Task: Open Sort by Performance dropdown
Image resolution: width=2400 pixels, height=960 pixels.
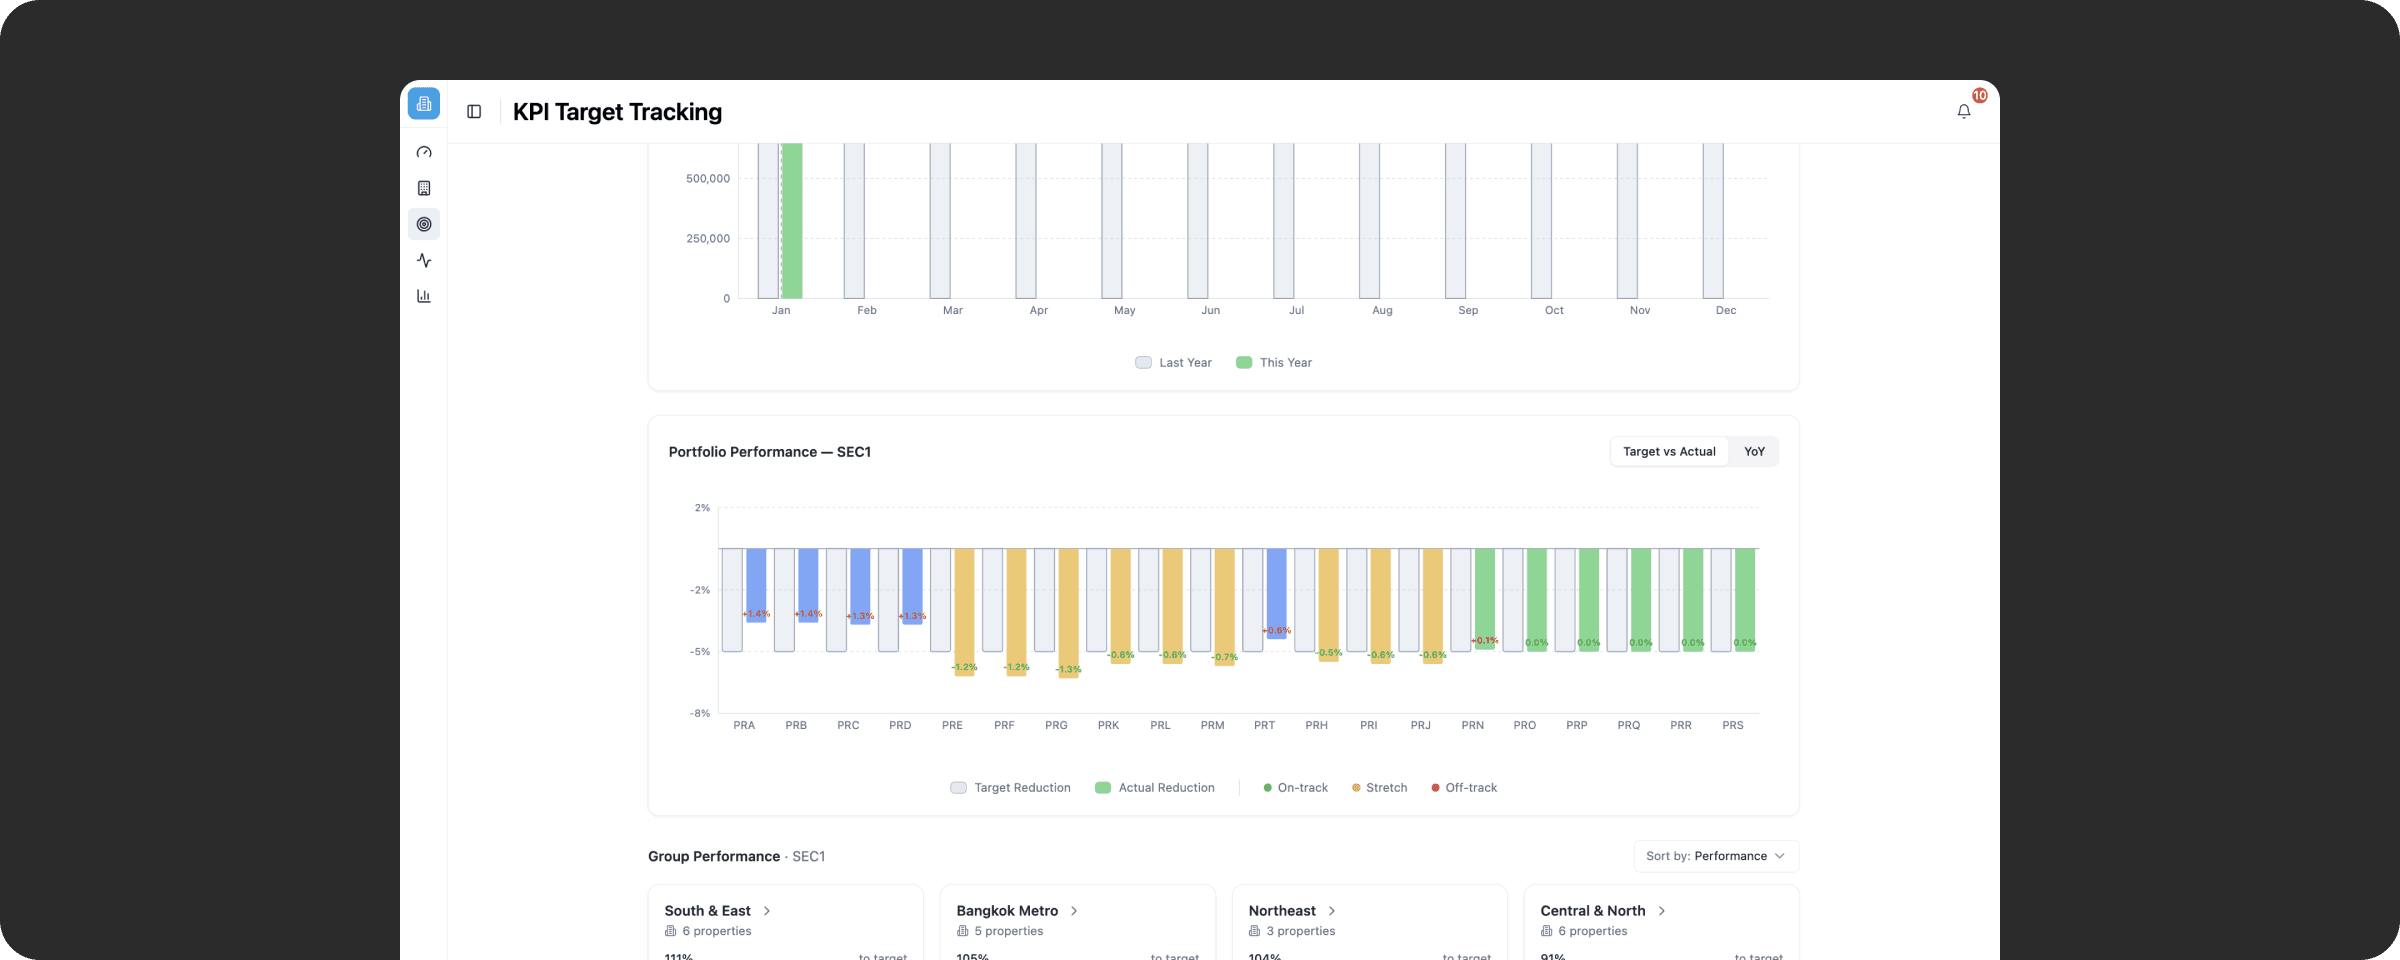Action: pos(1716,856)
